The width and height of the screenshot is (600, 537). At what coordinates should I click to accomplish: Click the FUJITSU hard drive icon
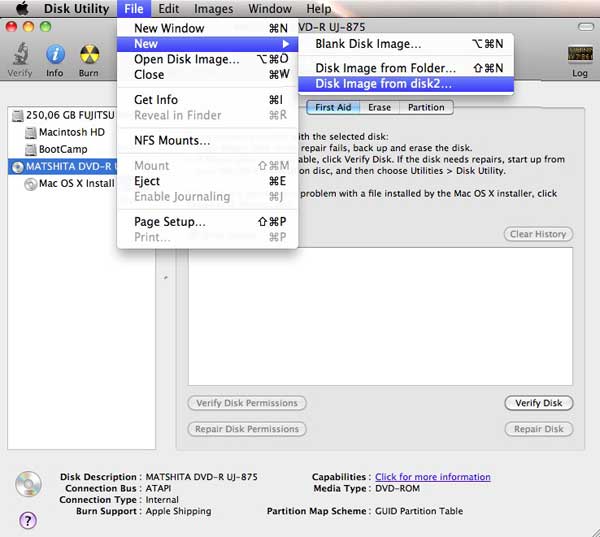click(x=17, y=115)
